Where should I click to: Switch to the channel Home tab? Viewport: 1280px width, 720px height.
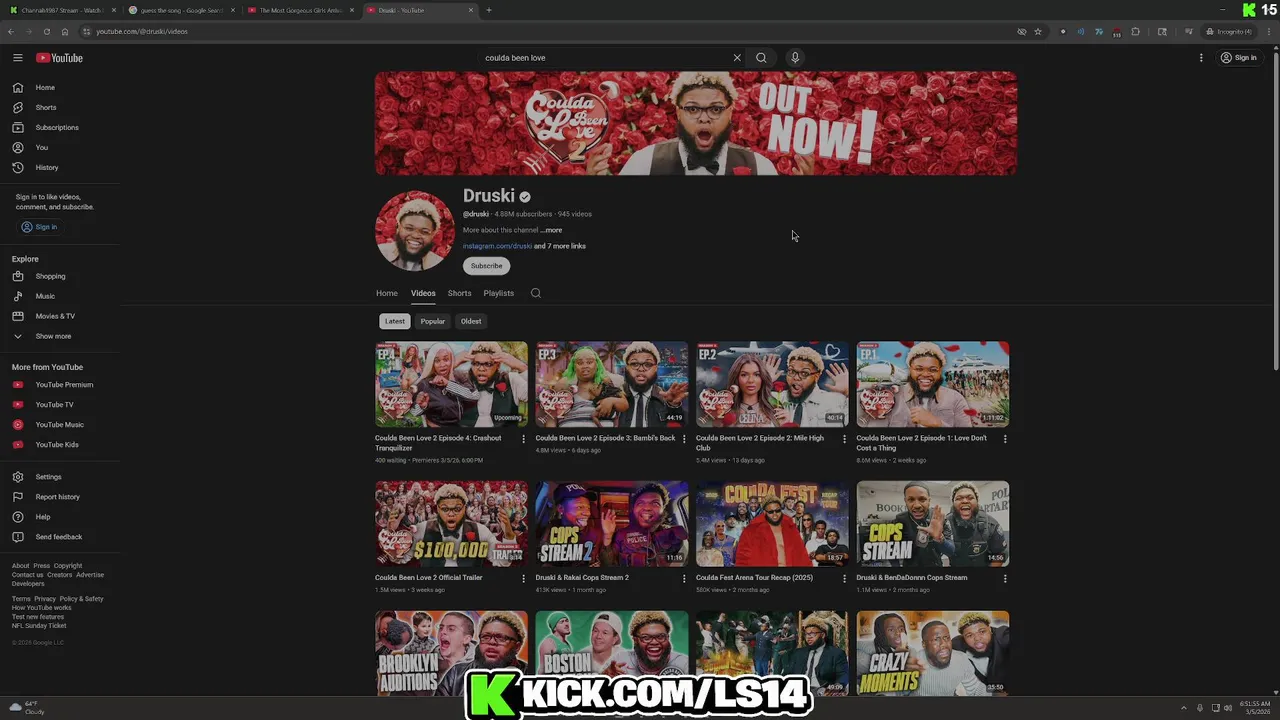(387, 293)
